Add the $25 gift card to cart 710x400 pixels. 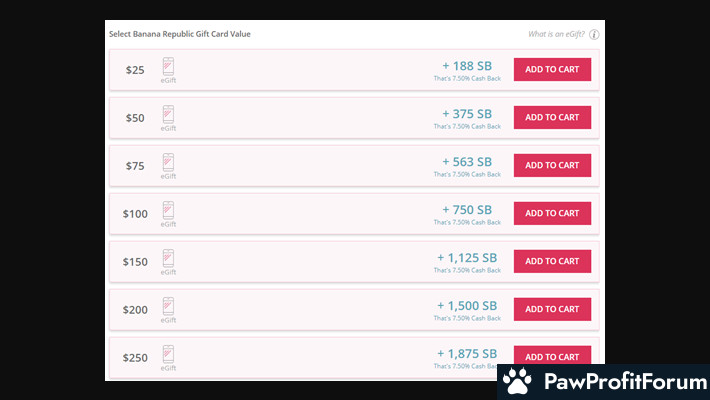point(552,69)
